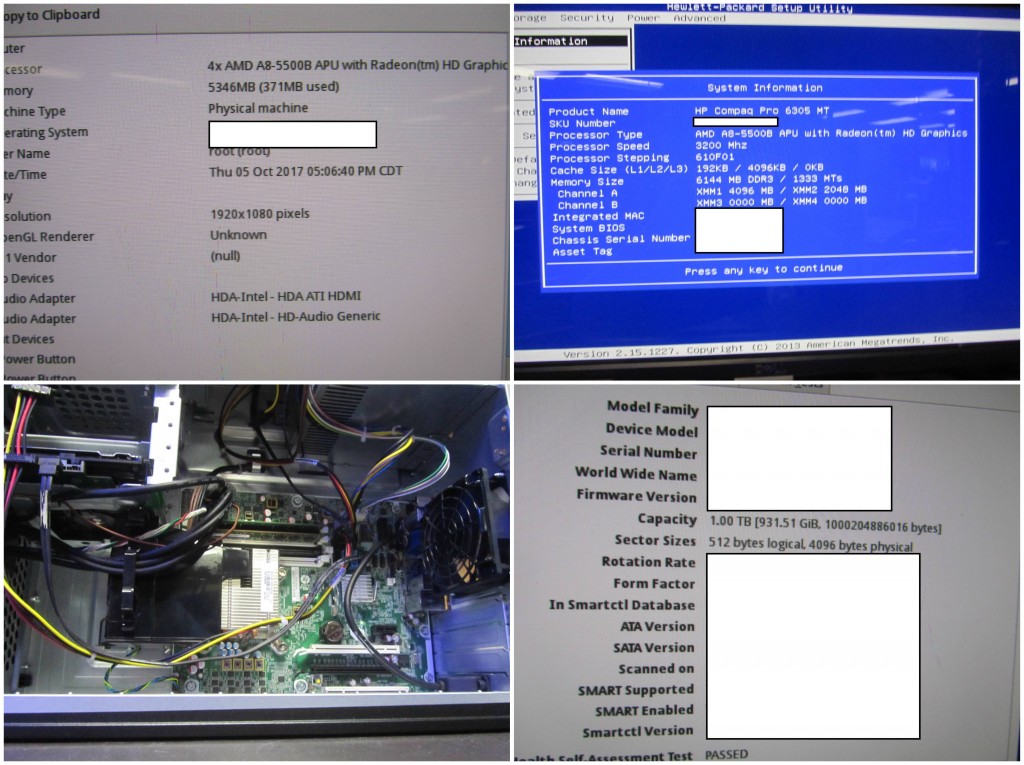Click the Channel A memory slots value

pyautogui.click(x=781, y=190)
